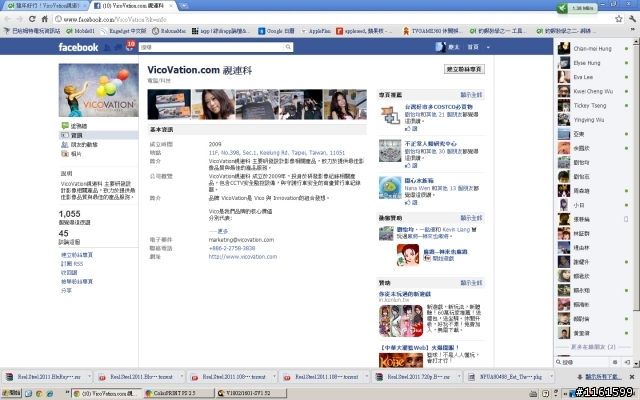Screen dimensions: 640x400
Task: Chat with Yingying Wu
Action: pyautogui.click(x=593, y=120)
